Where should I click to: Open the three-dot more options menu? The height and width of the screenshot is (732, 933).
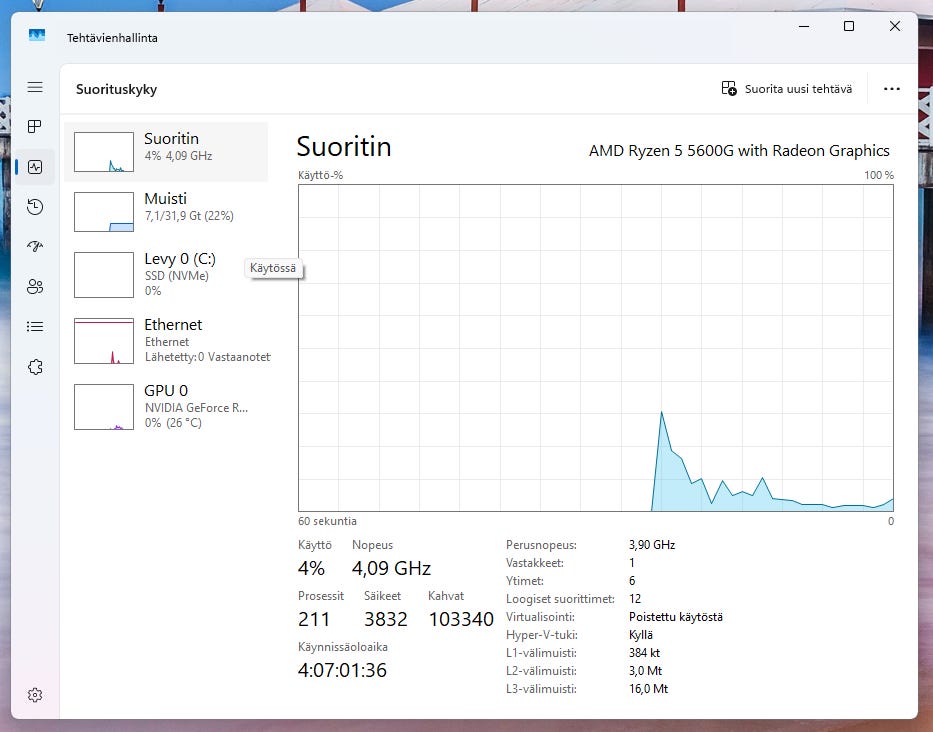[891, 89]
